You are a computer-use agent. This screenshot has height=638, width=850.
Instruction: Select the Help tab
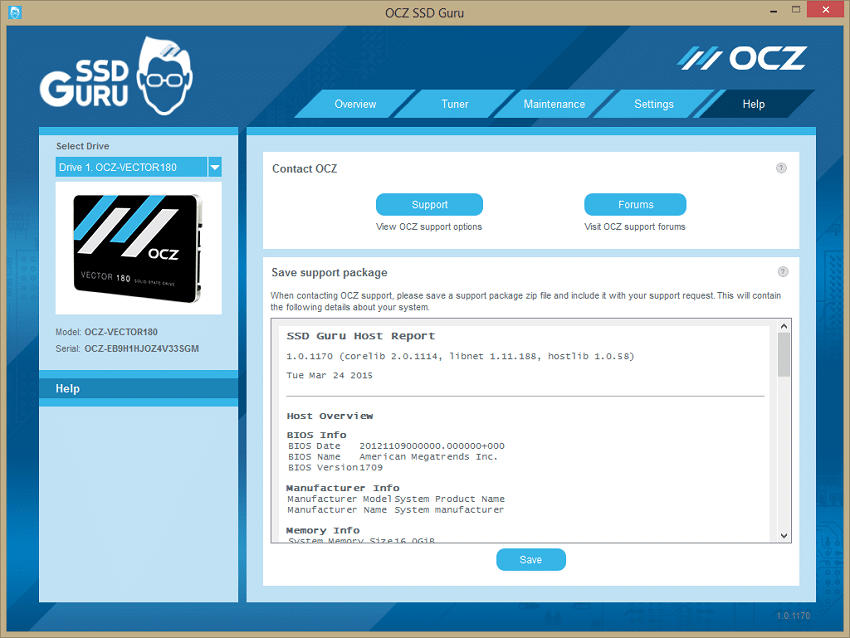coord(754,104)
